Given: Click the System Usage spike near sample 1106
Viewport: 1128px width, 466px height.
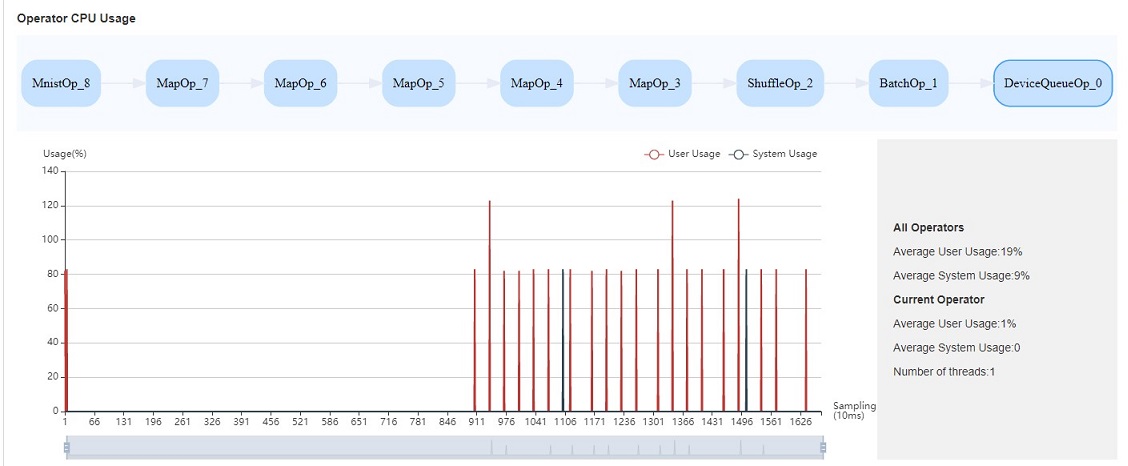Looking at the screenshot, I should pos(563,340).
